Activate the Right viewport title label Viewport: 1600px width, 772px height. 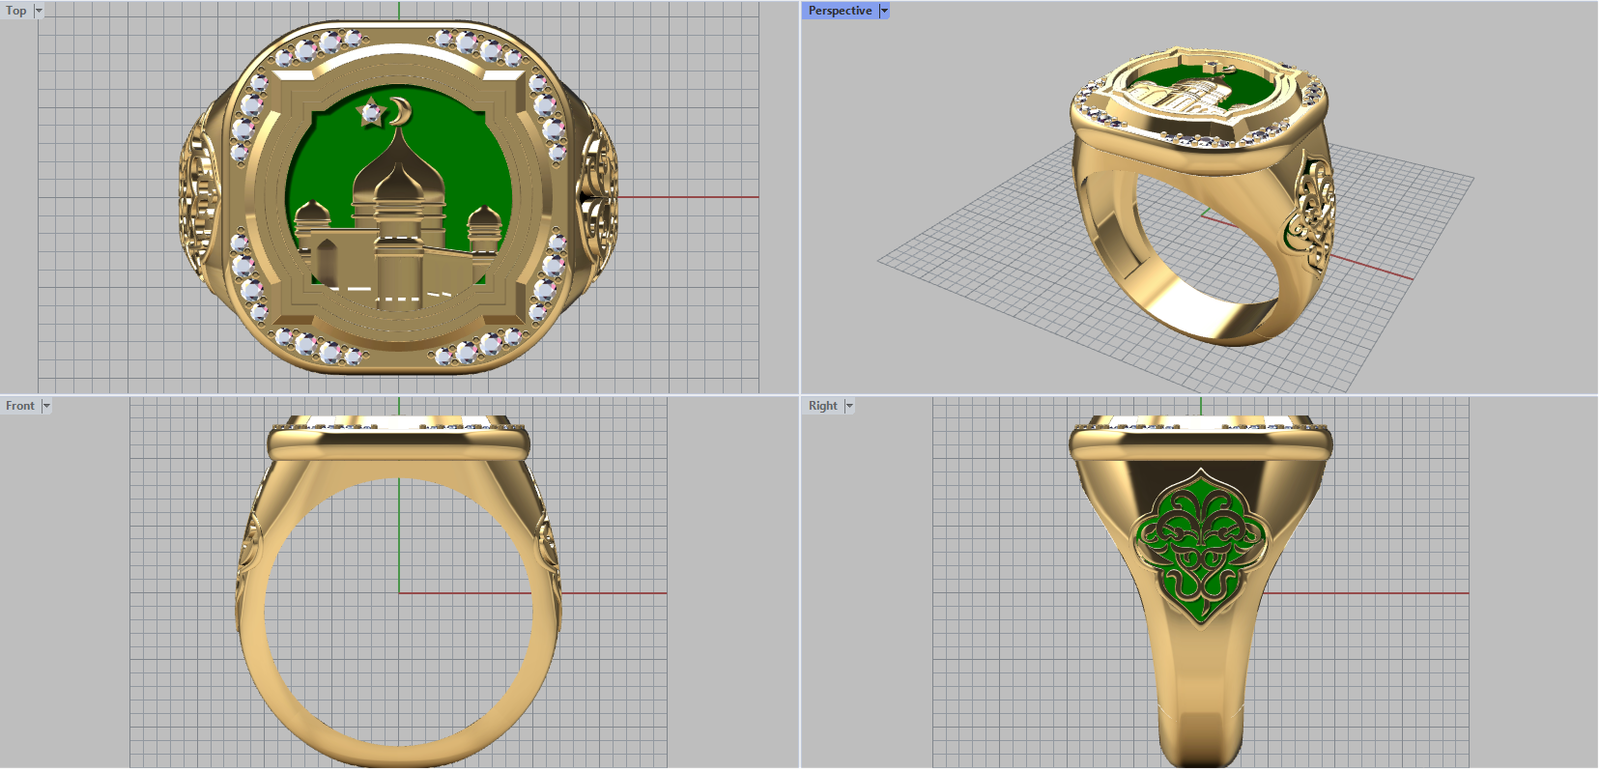tap(823, 406)
